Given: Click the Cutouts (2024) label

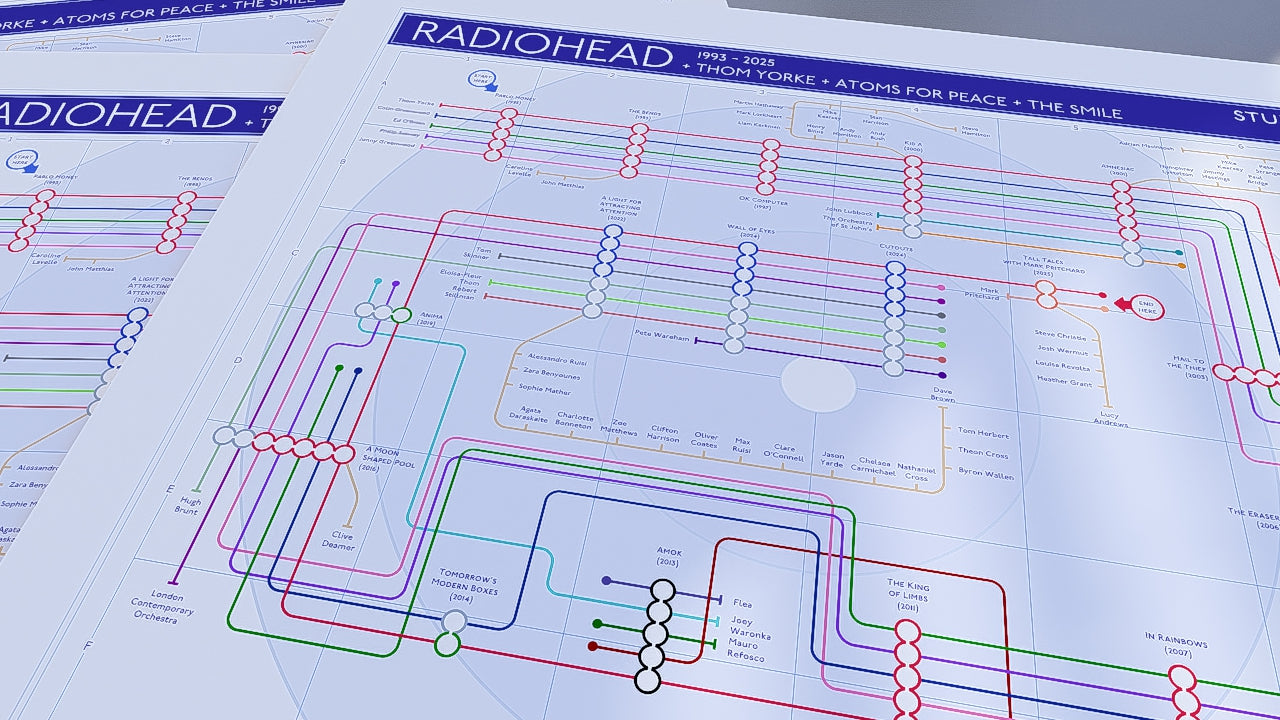Looking at the screenshot, I should click(898, 251).
